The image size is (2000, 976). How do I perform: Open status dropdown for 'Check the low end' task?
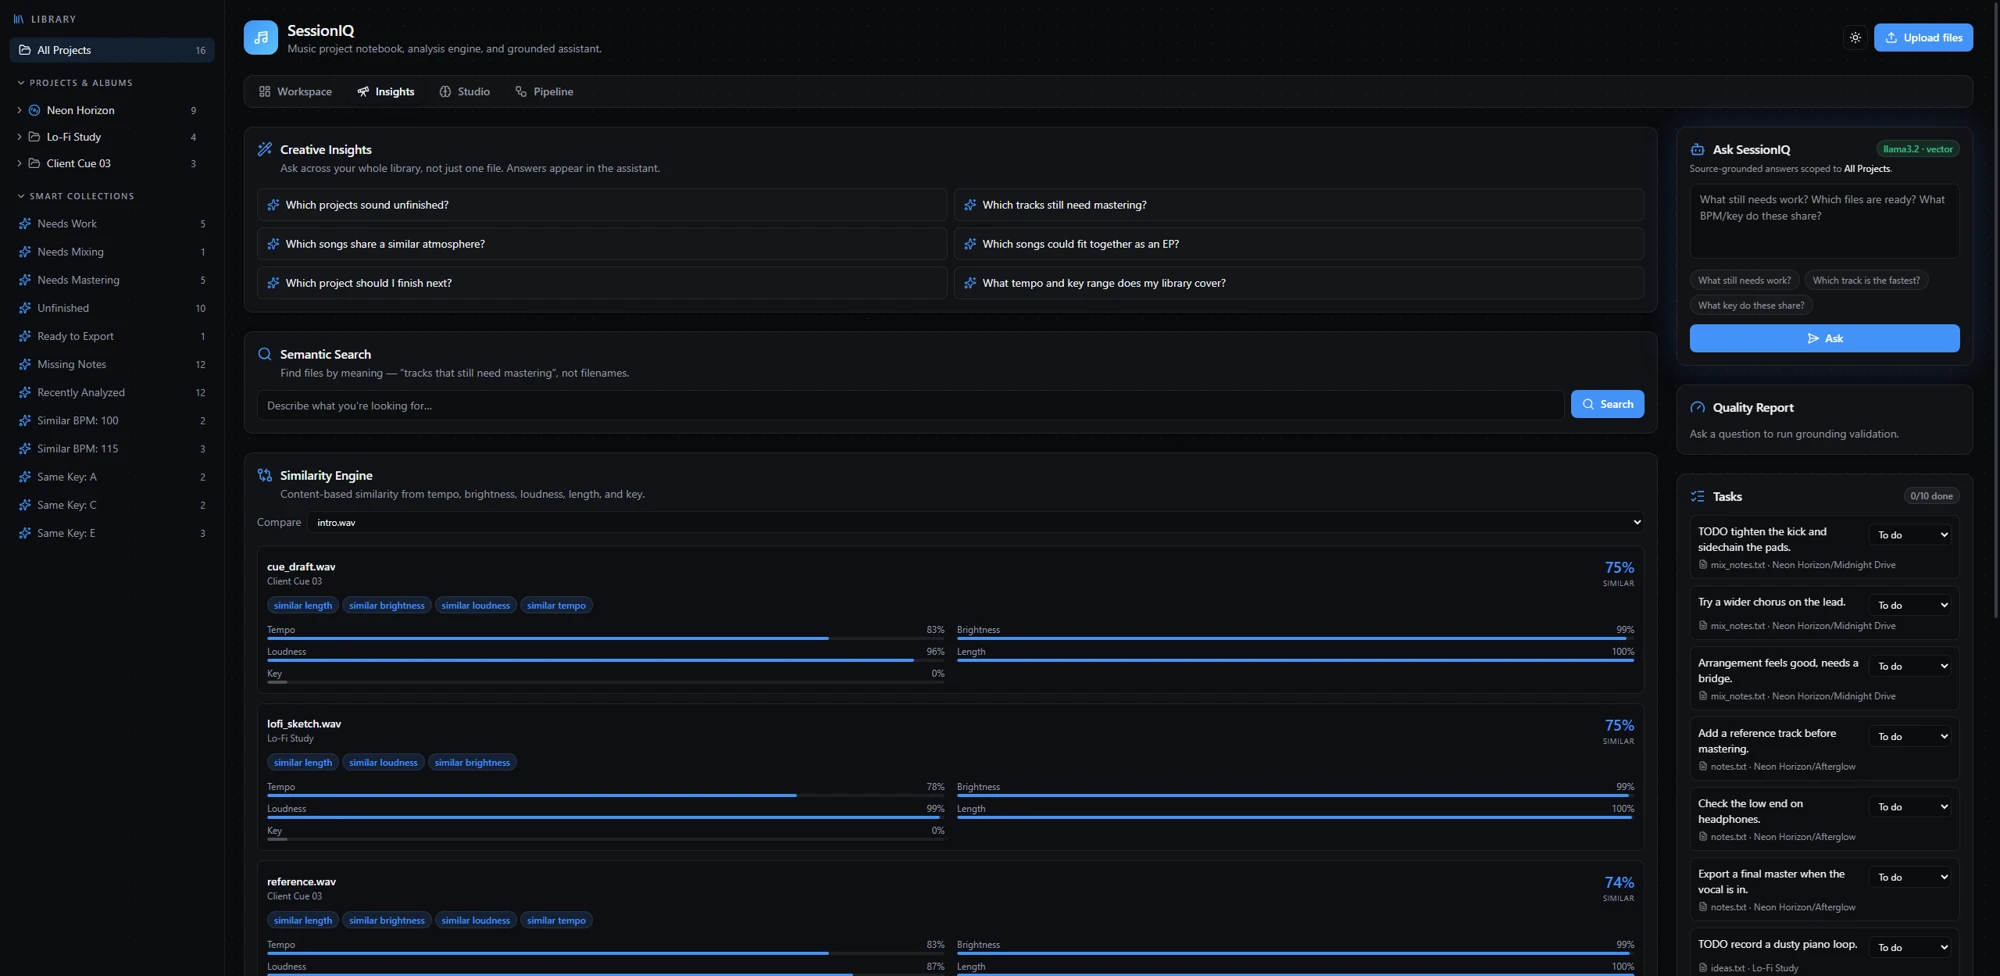coord(1911,807)
